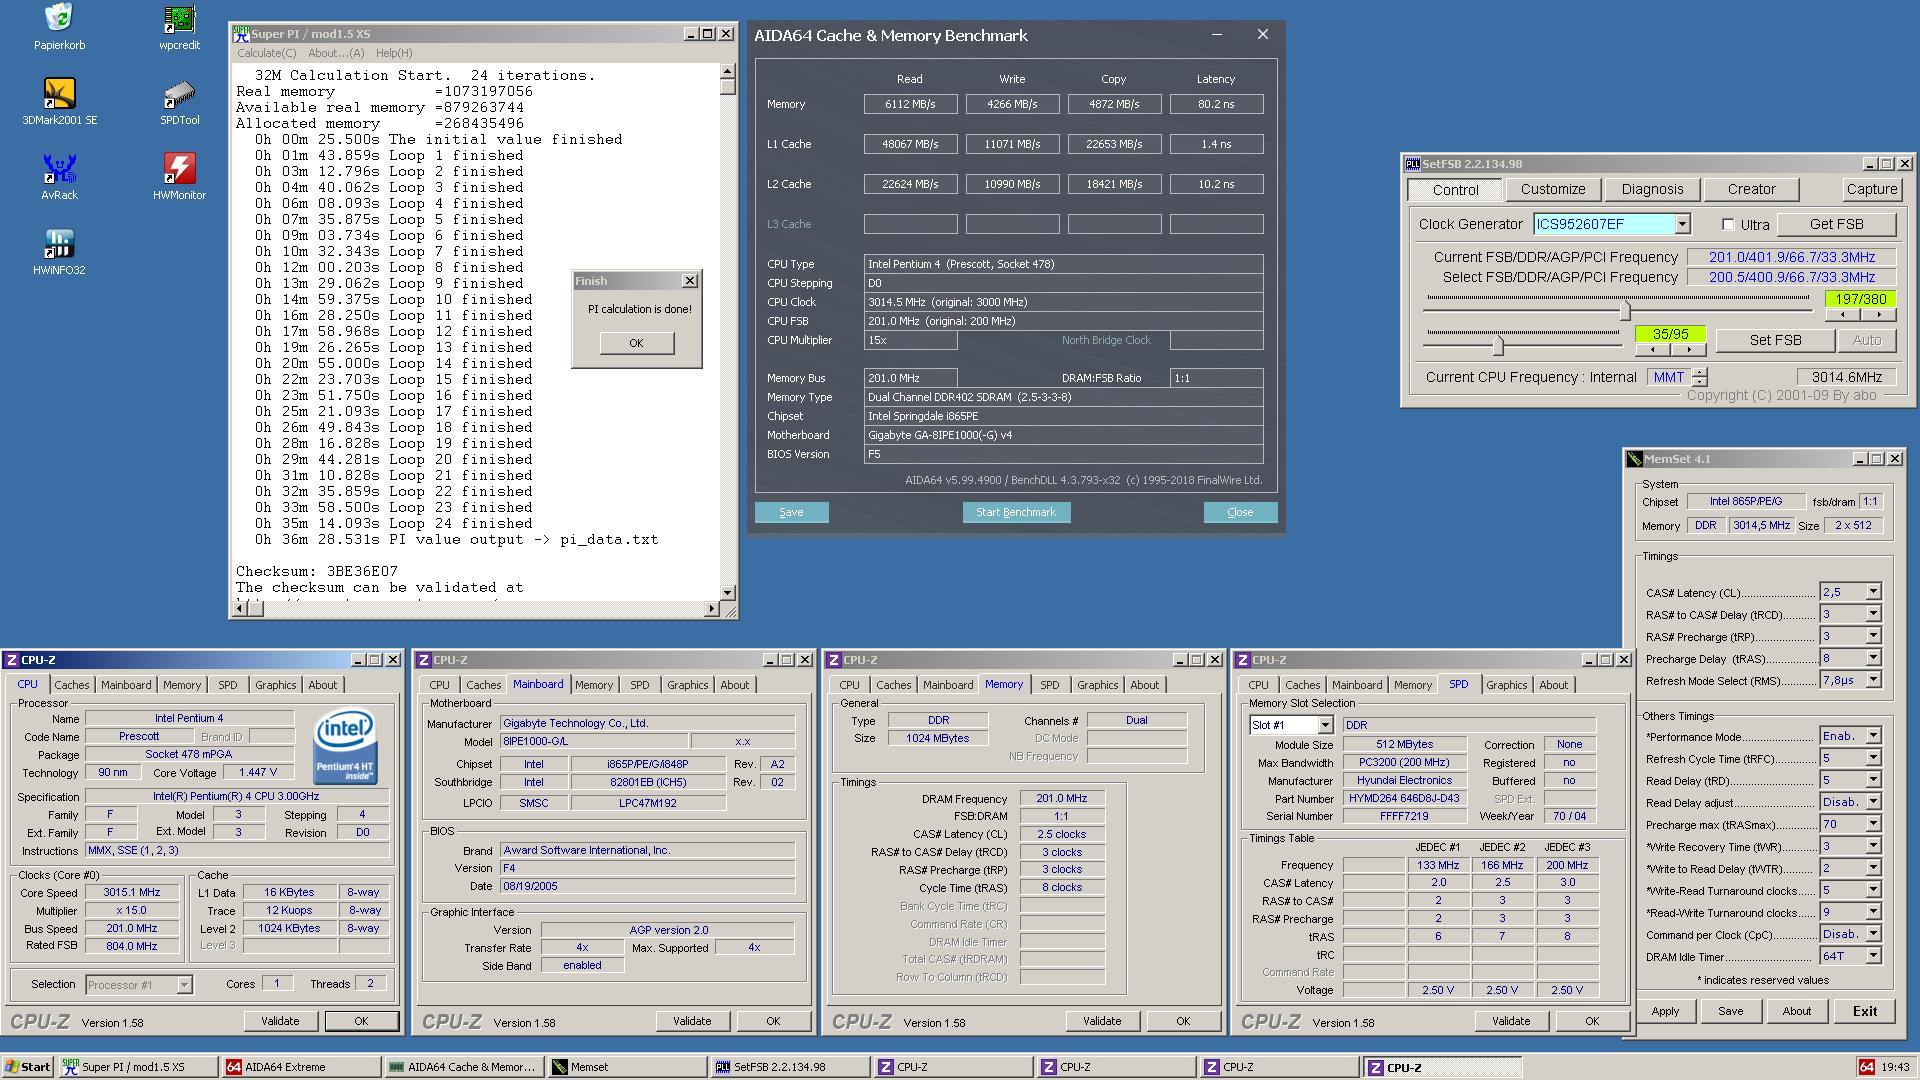Adjust the upper FSB slider in SetFSB
Screen dimensions: 1920x1080
[x=1625, y=310]
